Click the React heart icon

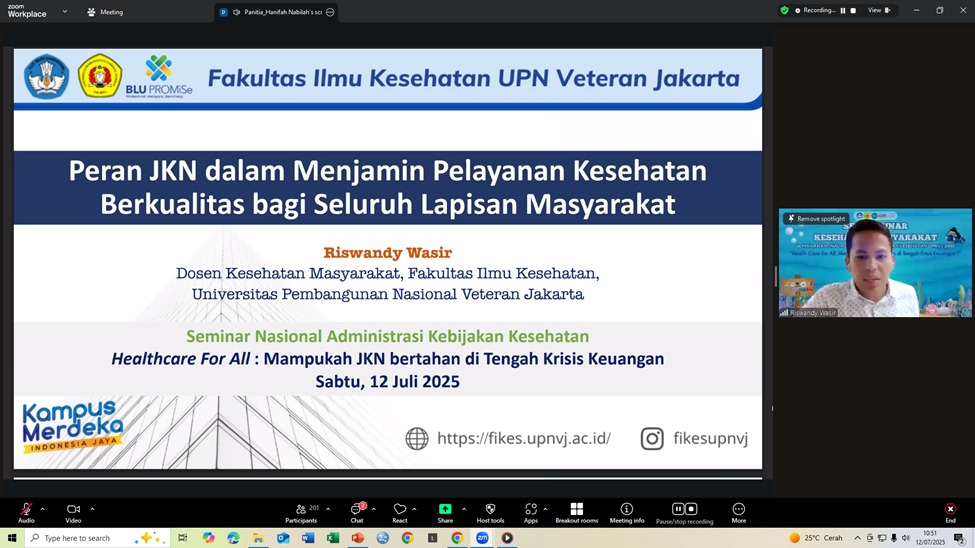coord(400,511)
